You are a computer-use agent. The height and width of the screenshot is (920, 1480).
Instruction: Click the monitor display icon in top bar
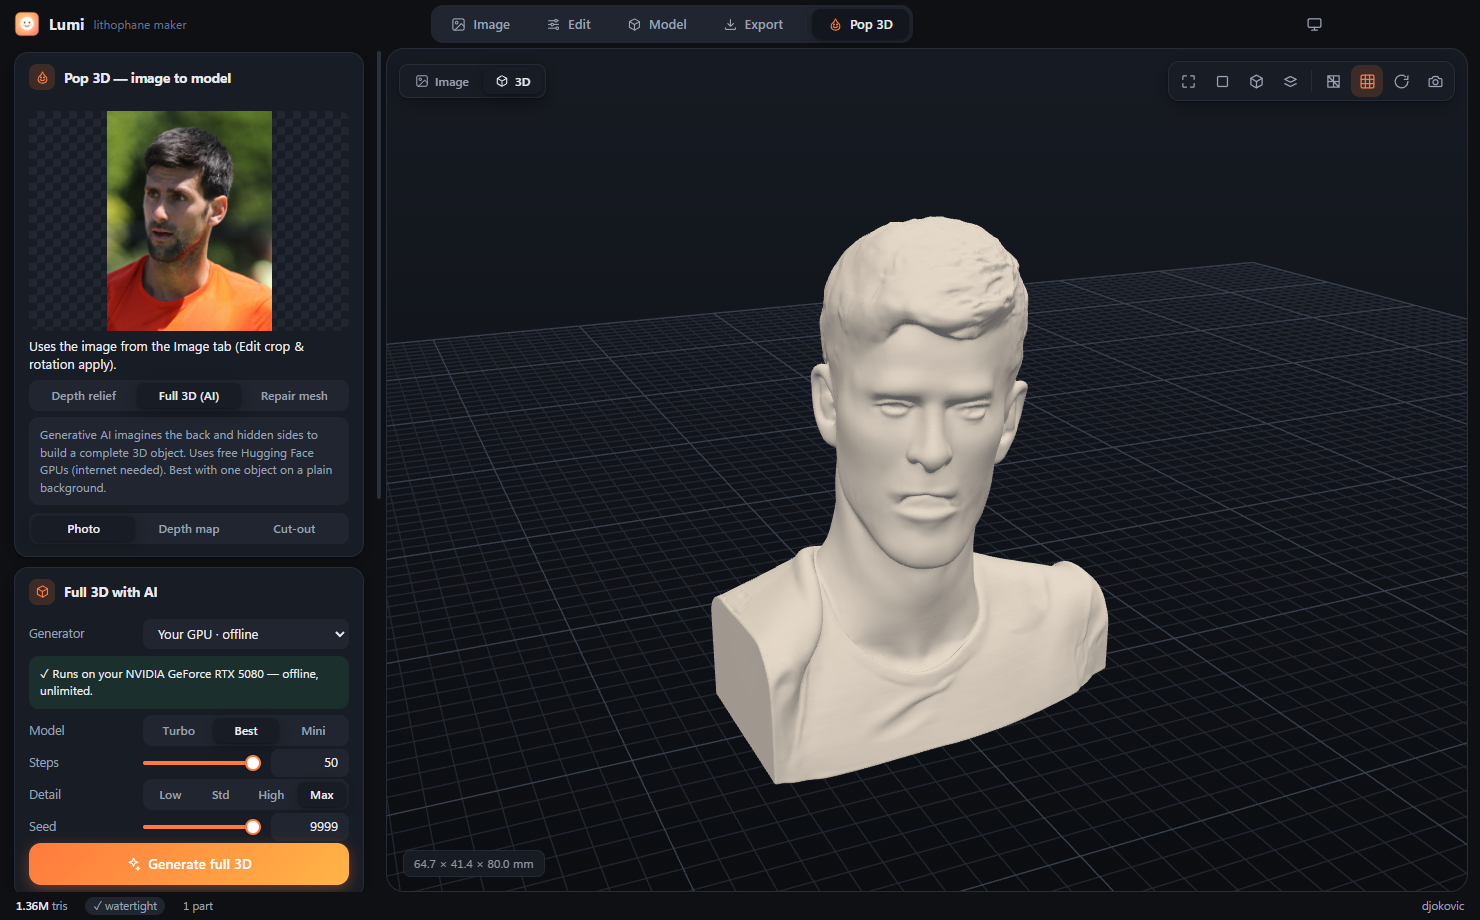1314,24
